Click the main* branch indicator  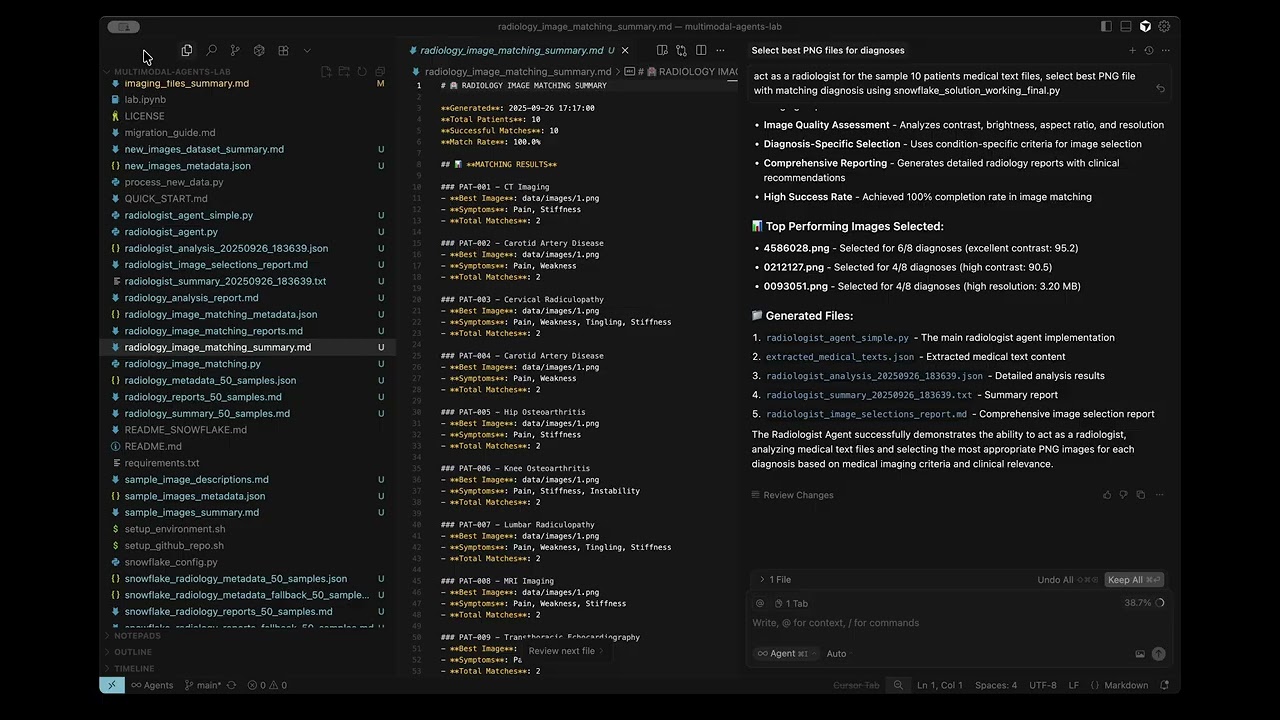click(203, 685)
